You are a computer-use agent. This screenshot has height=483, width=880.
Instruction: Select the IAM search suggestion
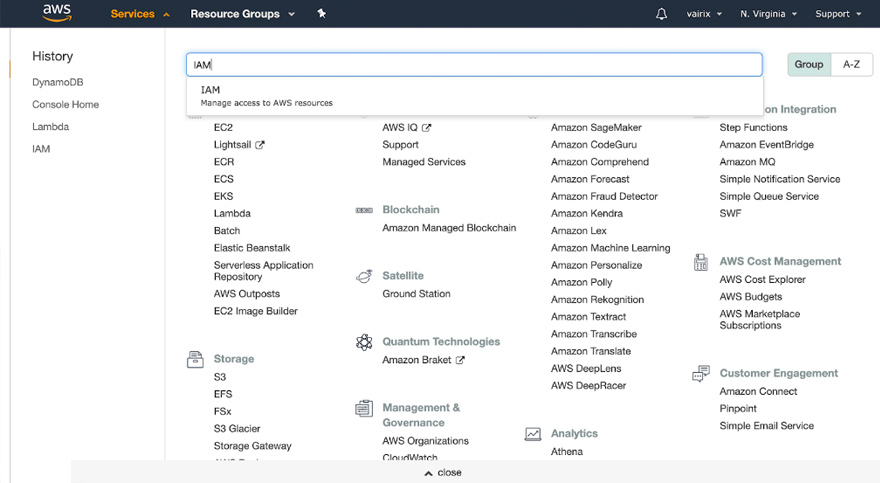point(474,96)
